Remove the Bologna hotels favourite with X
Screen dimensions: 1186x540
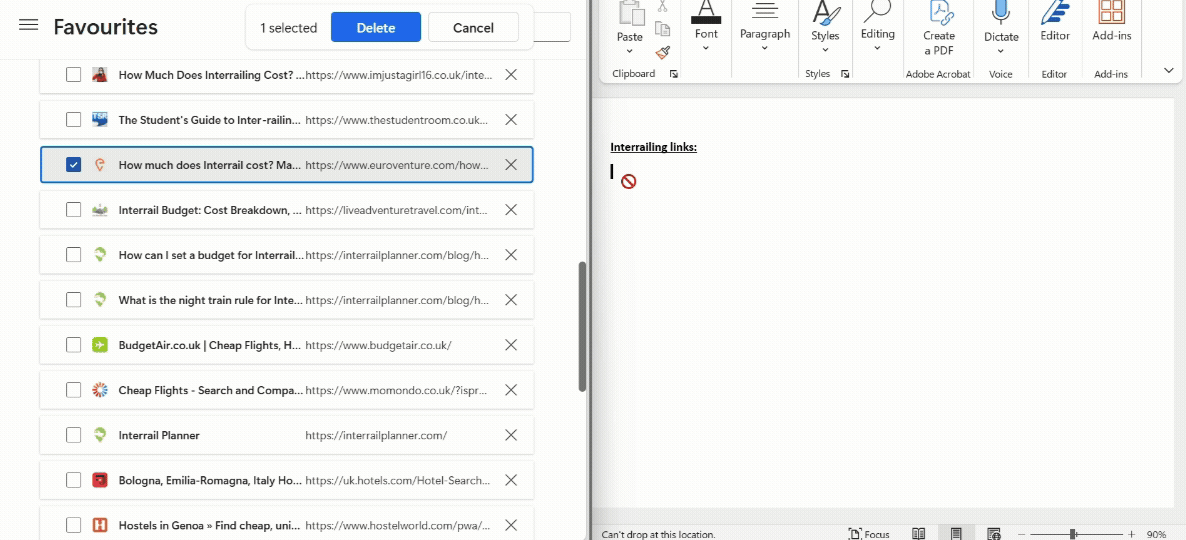(511, 479)
